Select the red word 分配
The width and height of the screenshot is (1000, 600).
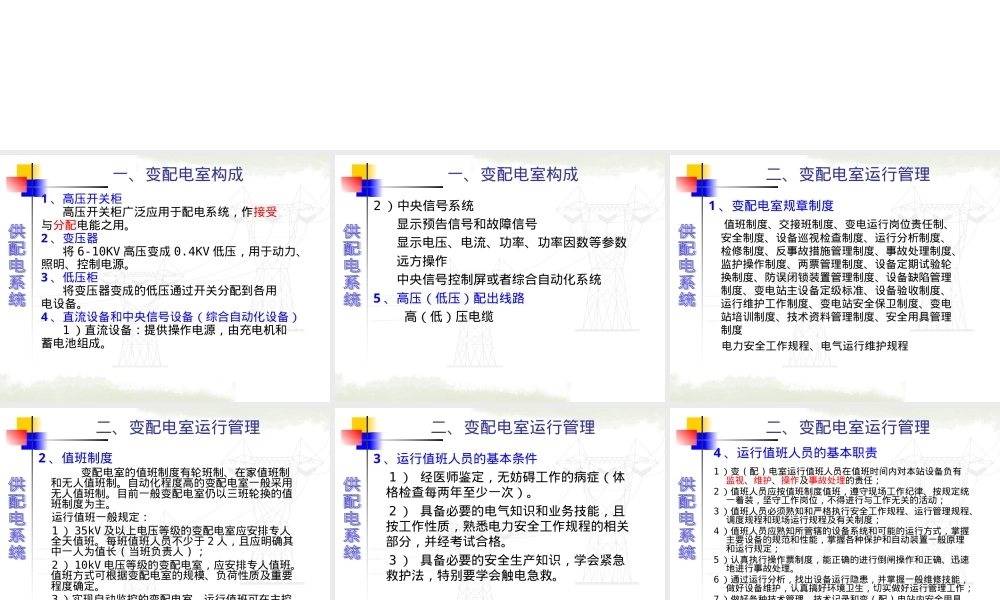pyautogui.click(x=64, y=225)
